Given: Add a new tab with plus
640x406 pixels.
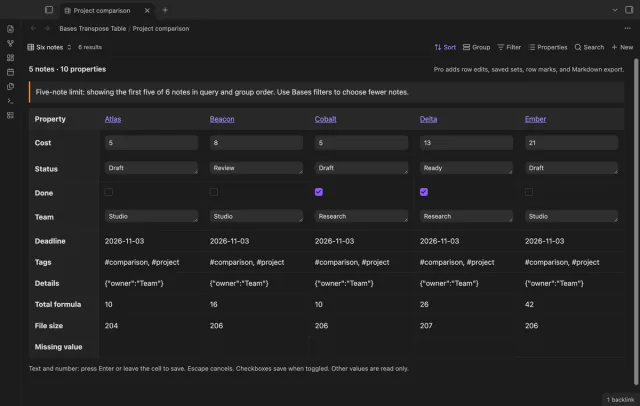Looking at the screenshot, I should [165, 10].
